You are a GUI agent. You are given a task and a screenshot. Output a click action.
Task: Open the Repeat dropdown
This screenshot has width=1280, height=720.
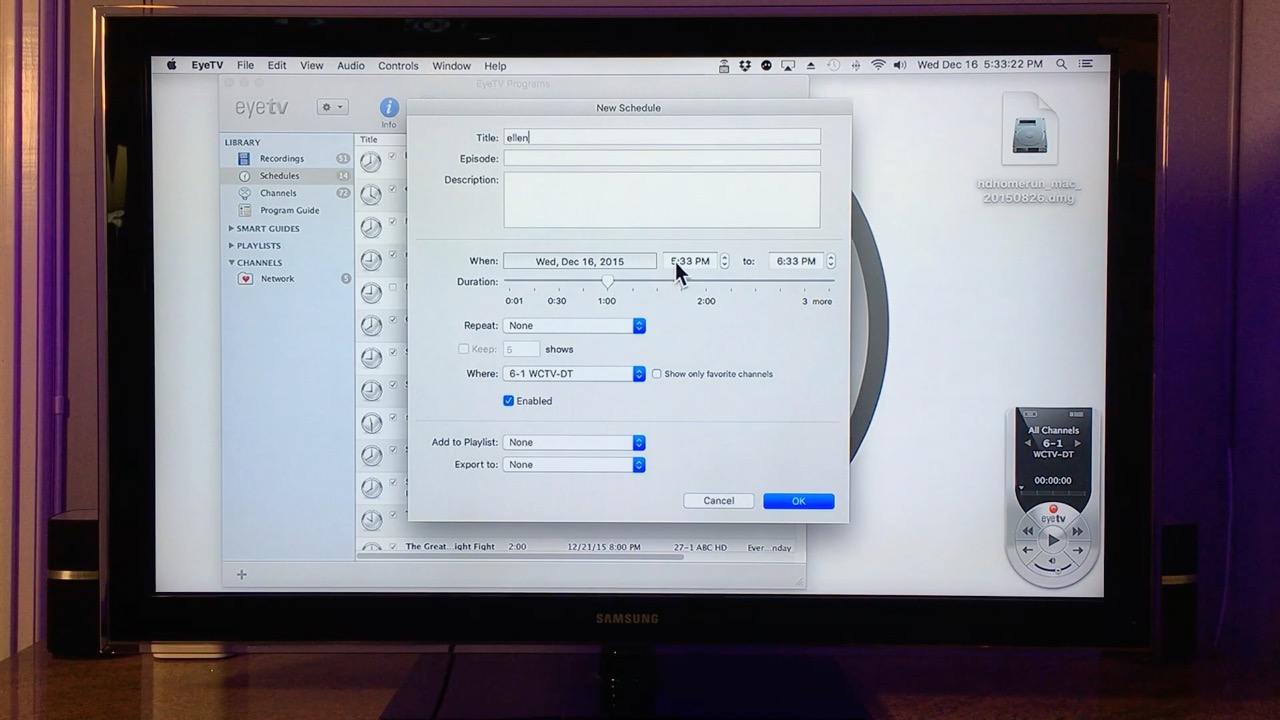[574, 326]
